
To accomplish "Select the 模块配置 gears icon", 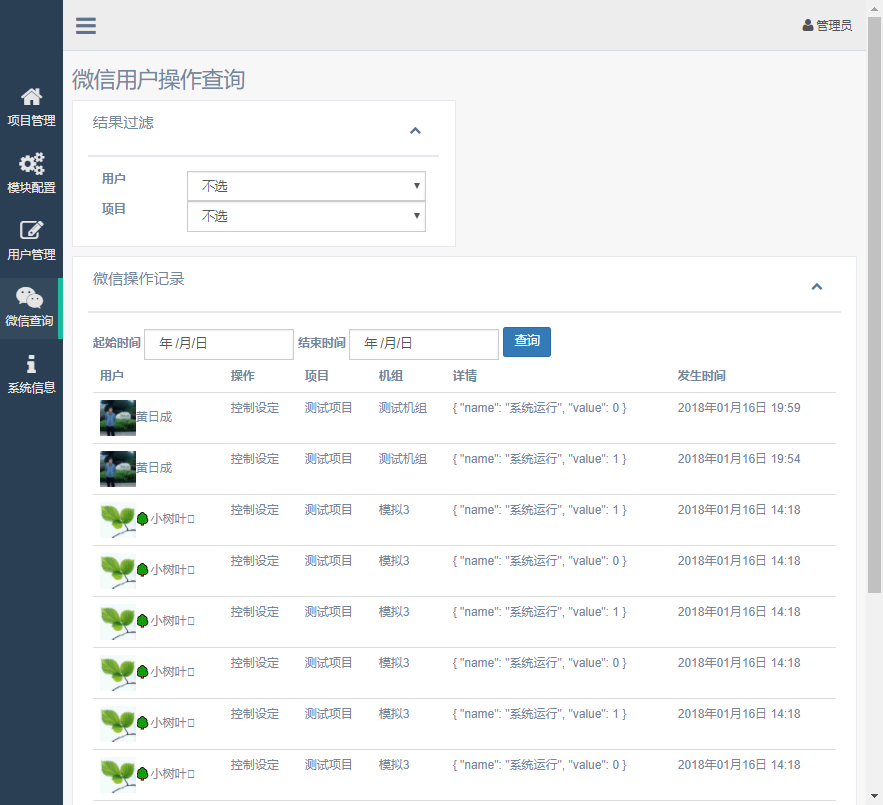I will point(31,163).
